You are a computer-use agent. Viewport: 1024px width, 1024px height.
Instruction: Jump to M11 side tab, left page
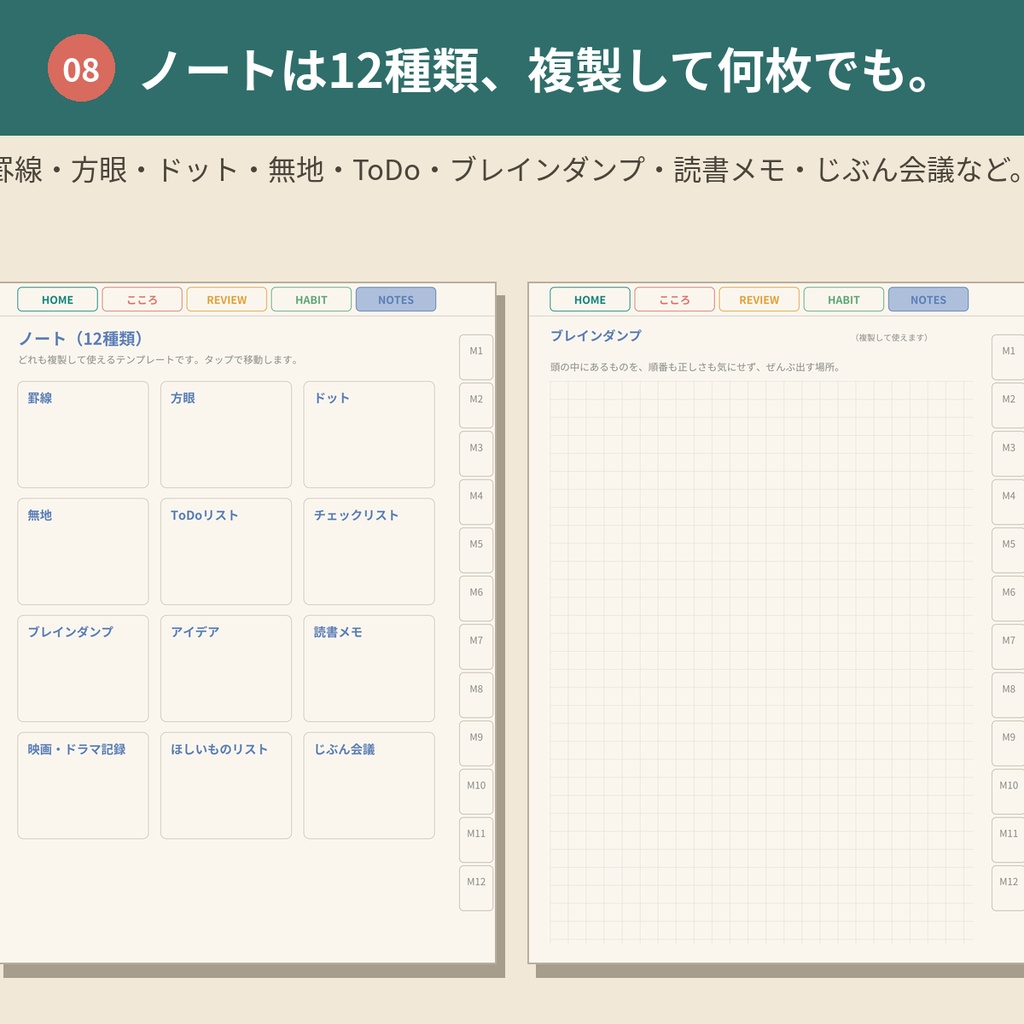click(x=476, y=840)
